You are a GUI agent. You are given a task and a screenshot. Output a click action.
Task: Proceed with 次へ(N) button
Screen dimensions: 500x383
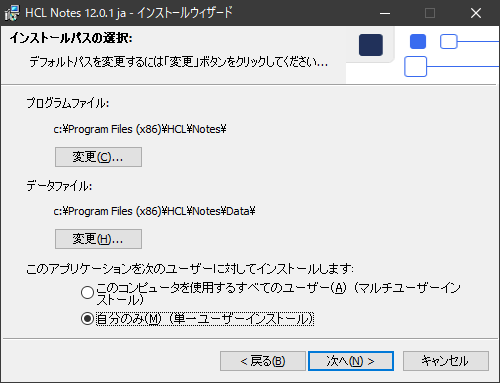(351, 361)
